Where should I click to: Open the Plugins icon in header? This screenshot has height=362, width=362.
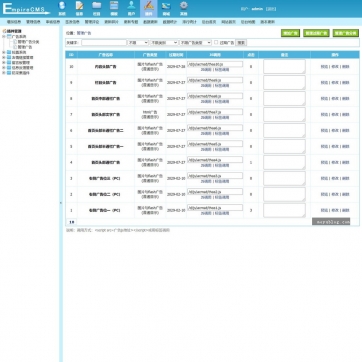(x=149, y=8)
